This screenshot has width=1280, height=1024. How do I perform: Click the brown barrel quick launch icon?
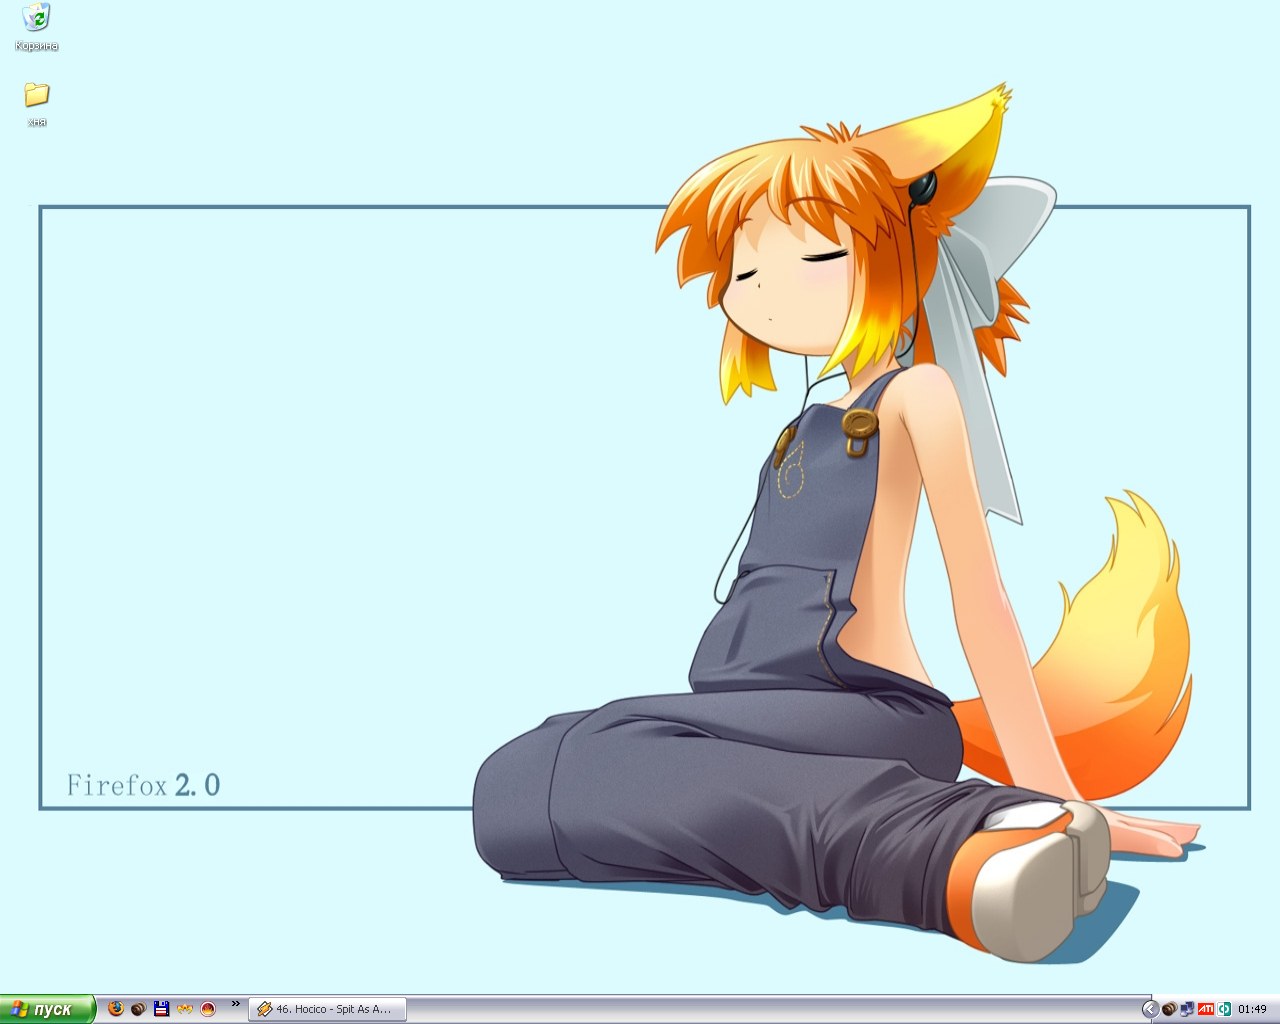point(138,1009)
